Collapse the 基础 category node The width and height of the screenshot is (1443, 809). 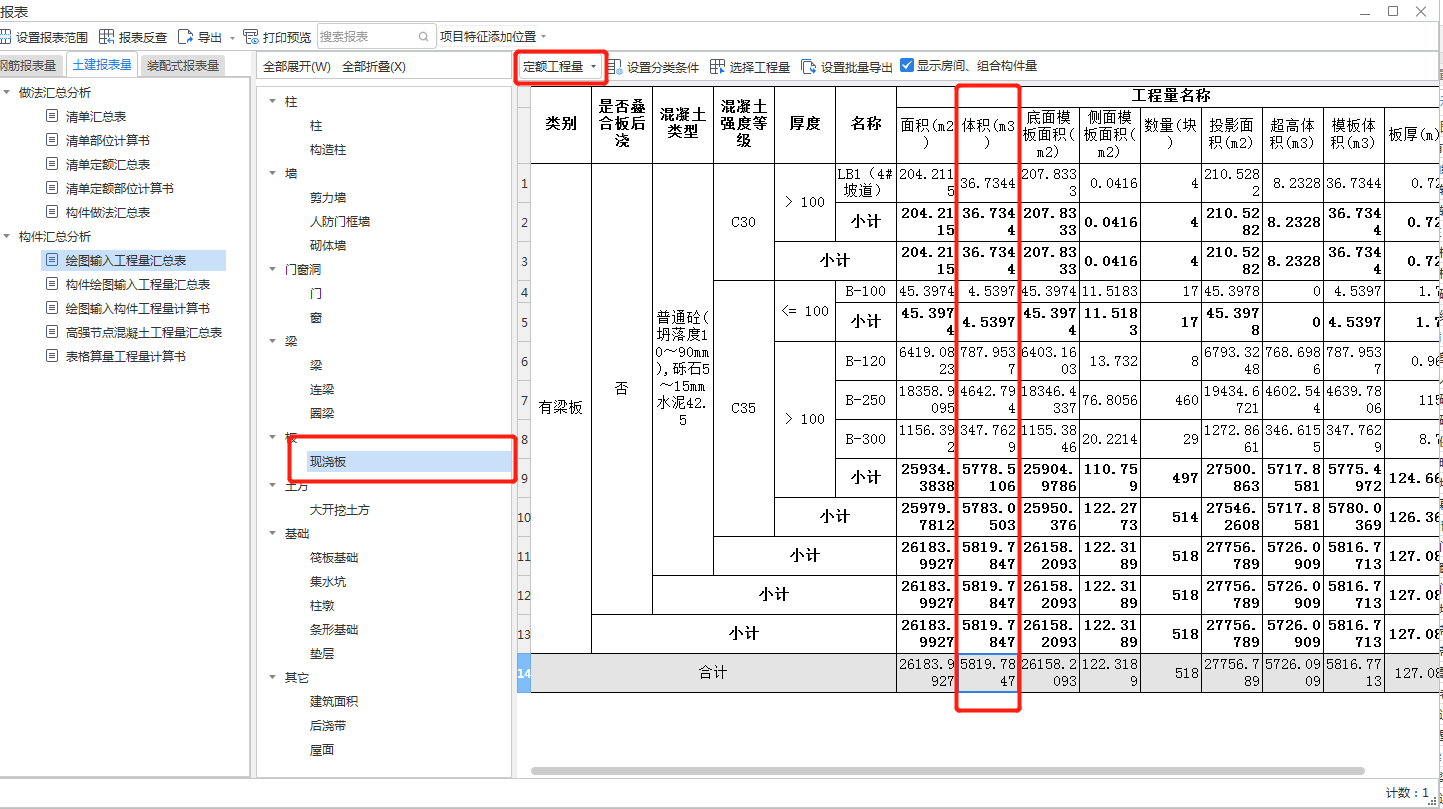tap(273, 534)
